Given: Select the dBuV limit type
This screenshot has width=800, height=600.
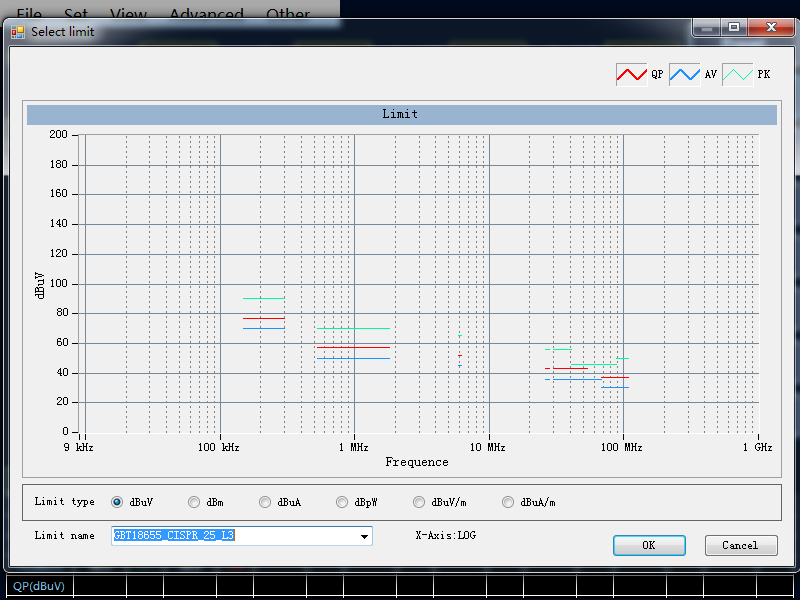Looking at the screenshot, I should [117, 502].
